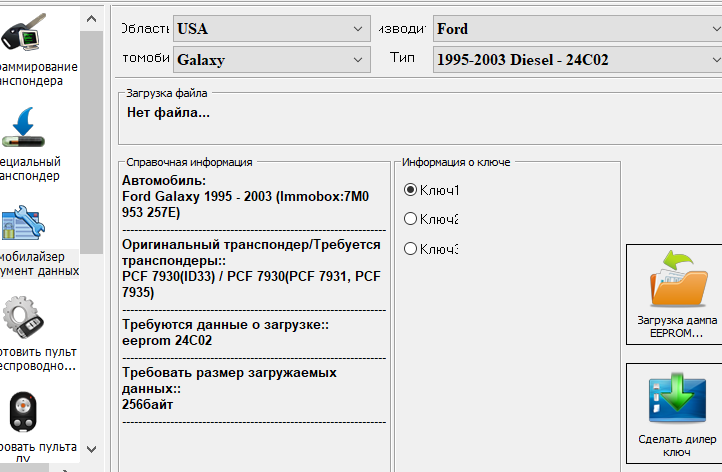
Task: Open immobilizer data tool wrench icon
Action: click(23, 223)
